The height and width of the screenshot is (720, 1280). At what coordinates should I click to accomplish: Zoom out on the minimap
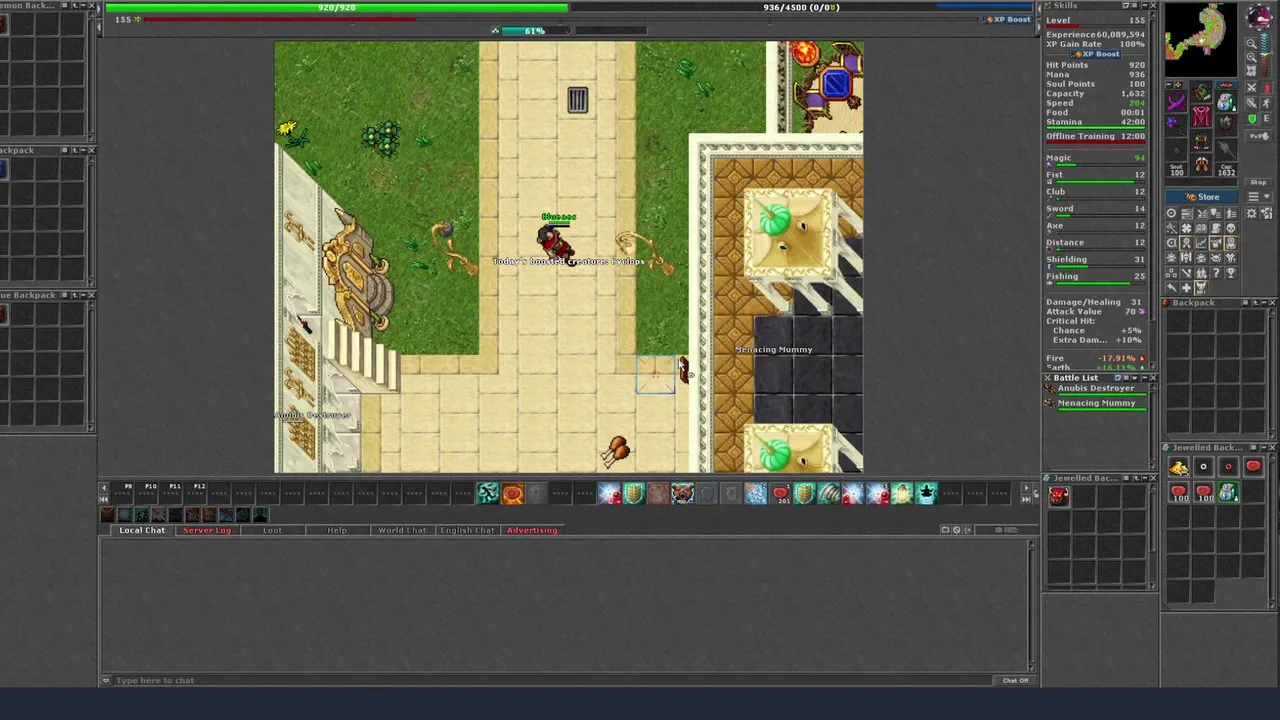click(1252, 43)
